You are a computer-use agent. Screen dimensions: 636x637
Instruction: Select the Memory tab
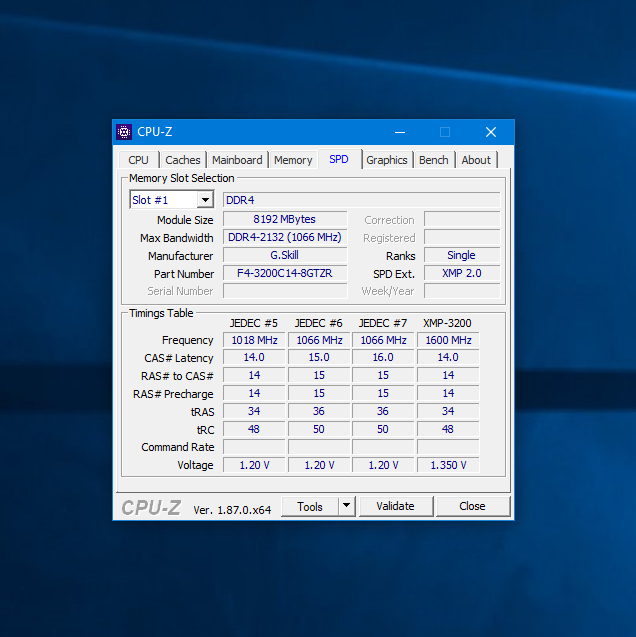click(x=293, y=160)
